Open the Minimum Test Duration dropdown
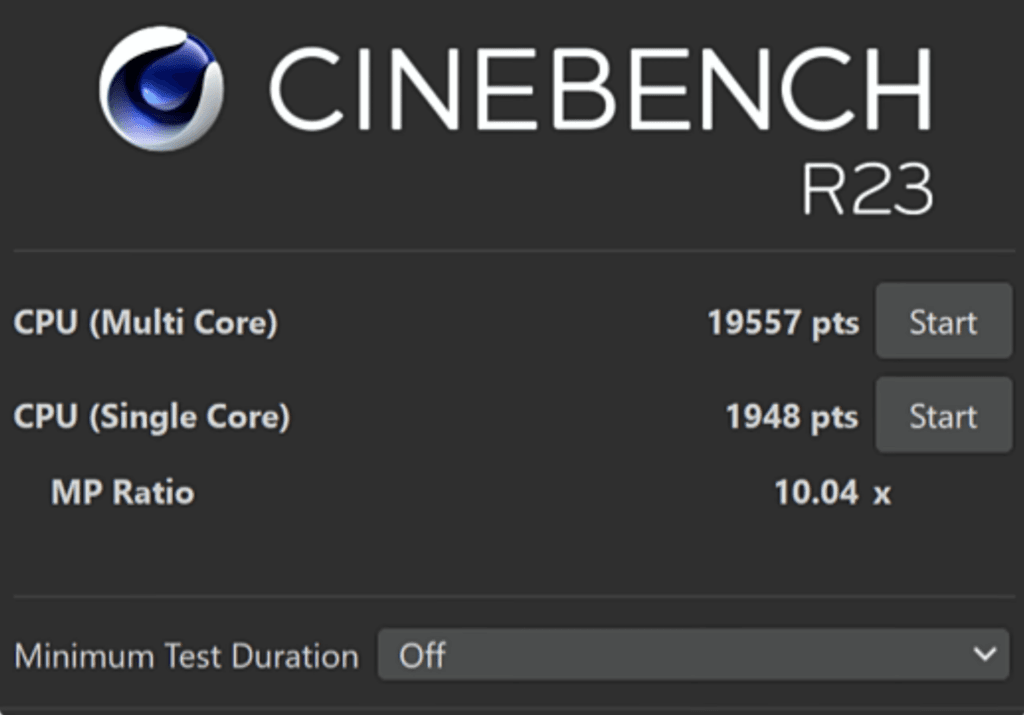This screenshot has height=715, width=1024. pos(692,656)
